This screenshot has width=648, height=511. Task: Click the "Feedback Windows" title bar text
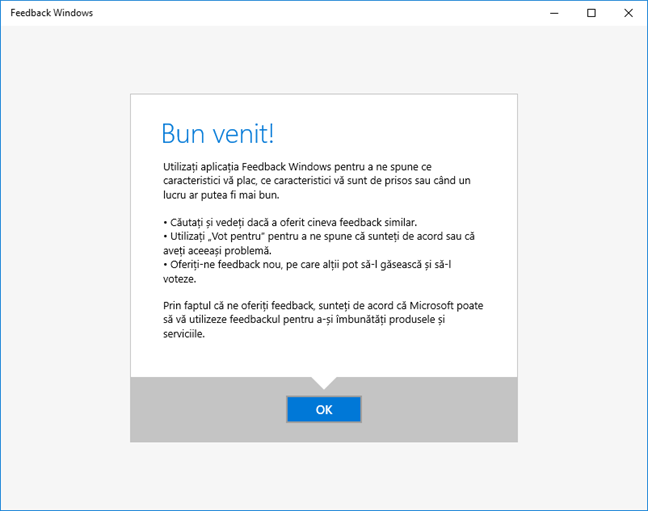[x=52, y=13]
